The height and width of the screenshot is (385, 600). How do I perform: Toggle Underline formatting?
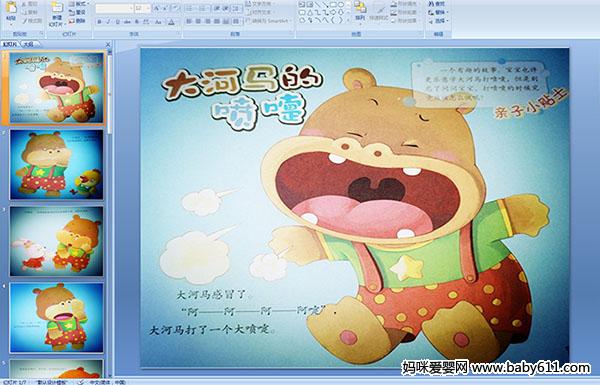tap(117, 22)
